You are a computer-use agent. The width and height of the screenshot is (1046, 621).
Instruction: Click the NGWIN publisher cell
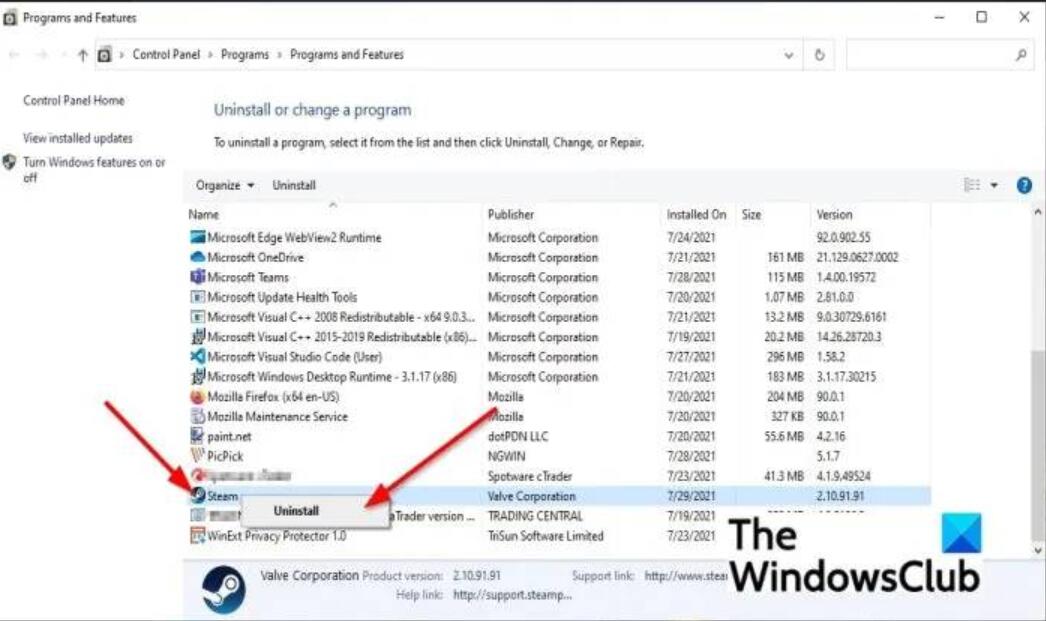point(506,456)
